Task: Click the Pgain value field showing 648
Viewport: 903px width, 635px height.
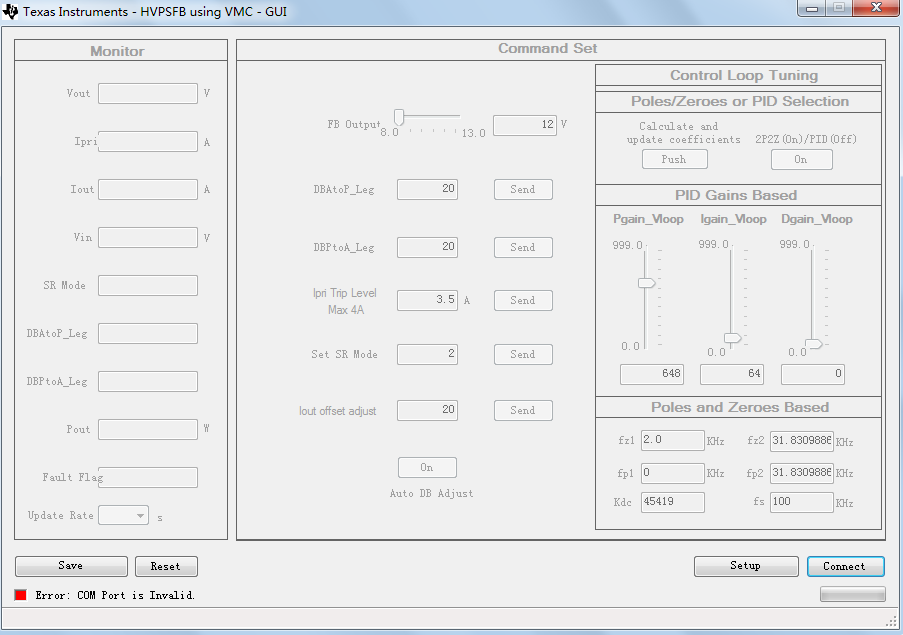Action: (x=652, y=374)
